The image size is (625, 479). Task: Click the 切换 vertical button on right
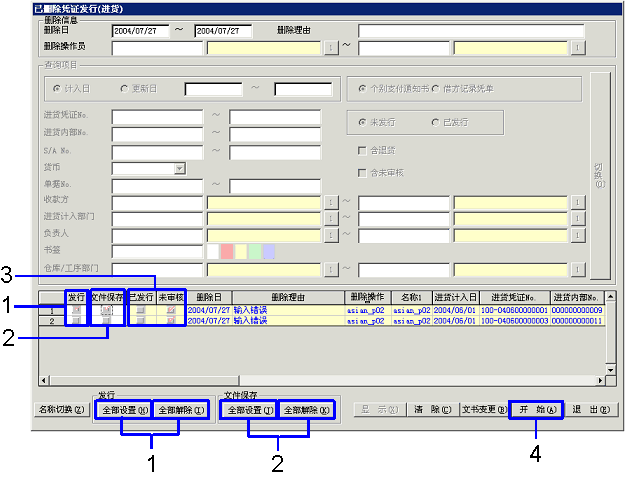598,178
